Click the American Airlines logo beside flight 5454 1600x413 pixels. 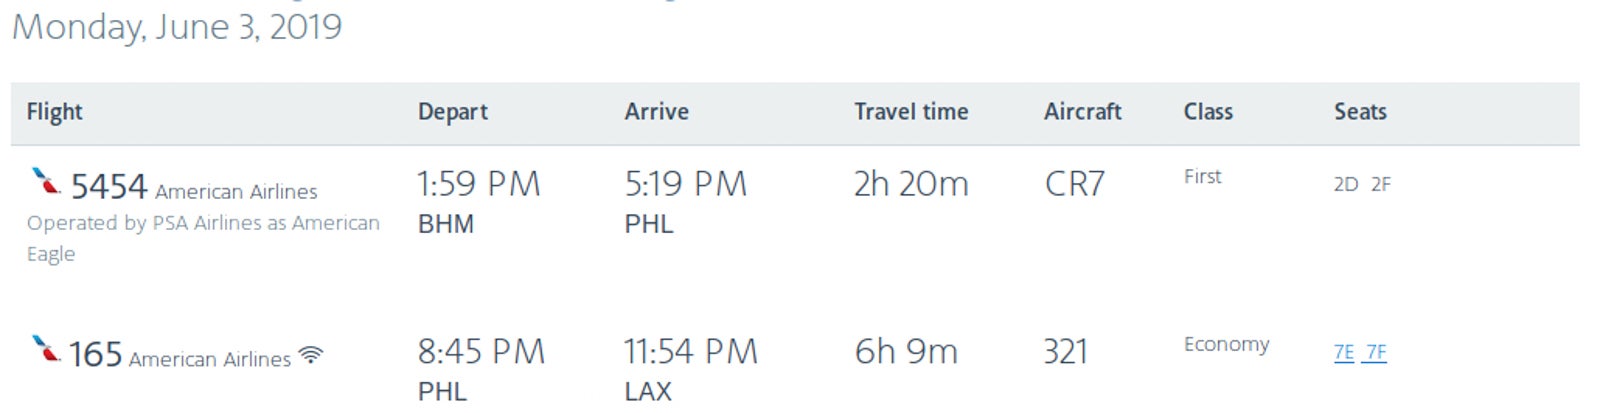click(x=45, y=181)
